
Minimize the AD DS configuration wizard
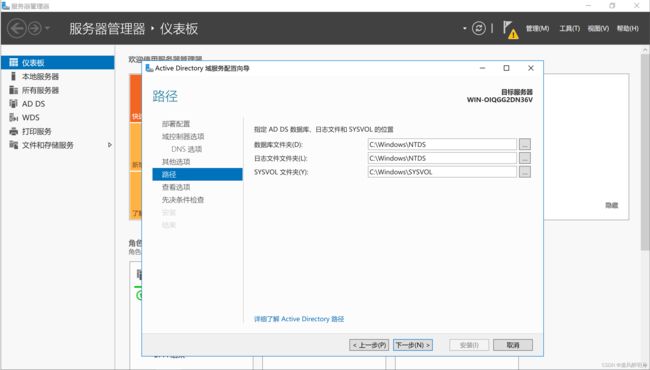[482, 68]
